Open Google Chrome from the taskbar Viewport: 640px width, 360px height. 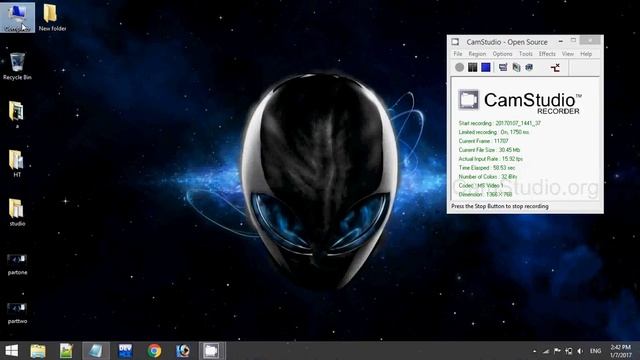click(154, 351)
